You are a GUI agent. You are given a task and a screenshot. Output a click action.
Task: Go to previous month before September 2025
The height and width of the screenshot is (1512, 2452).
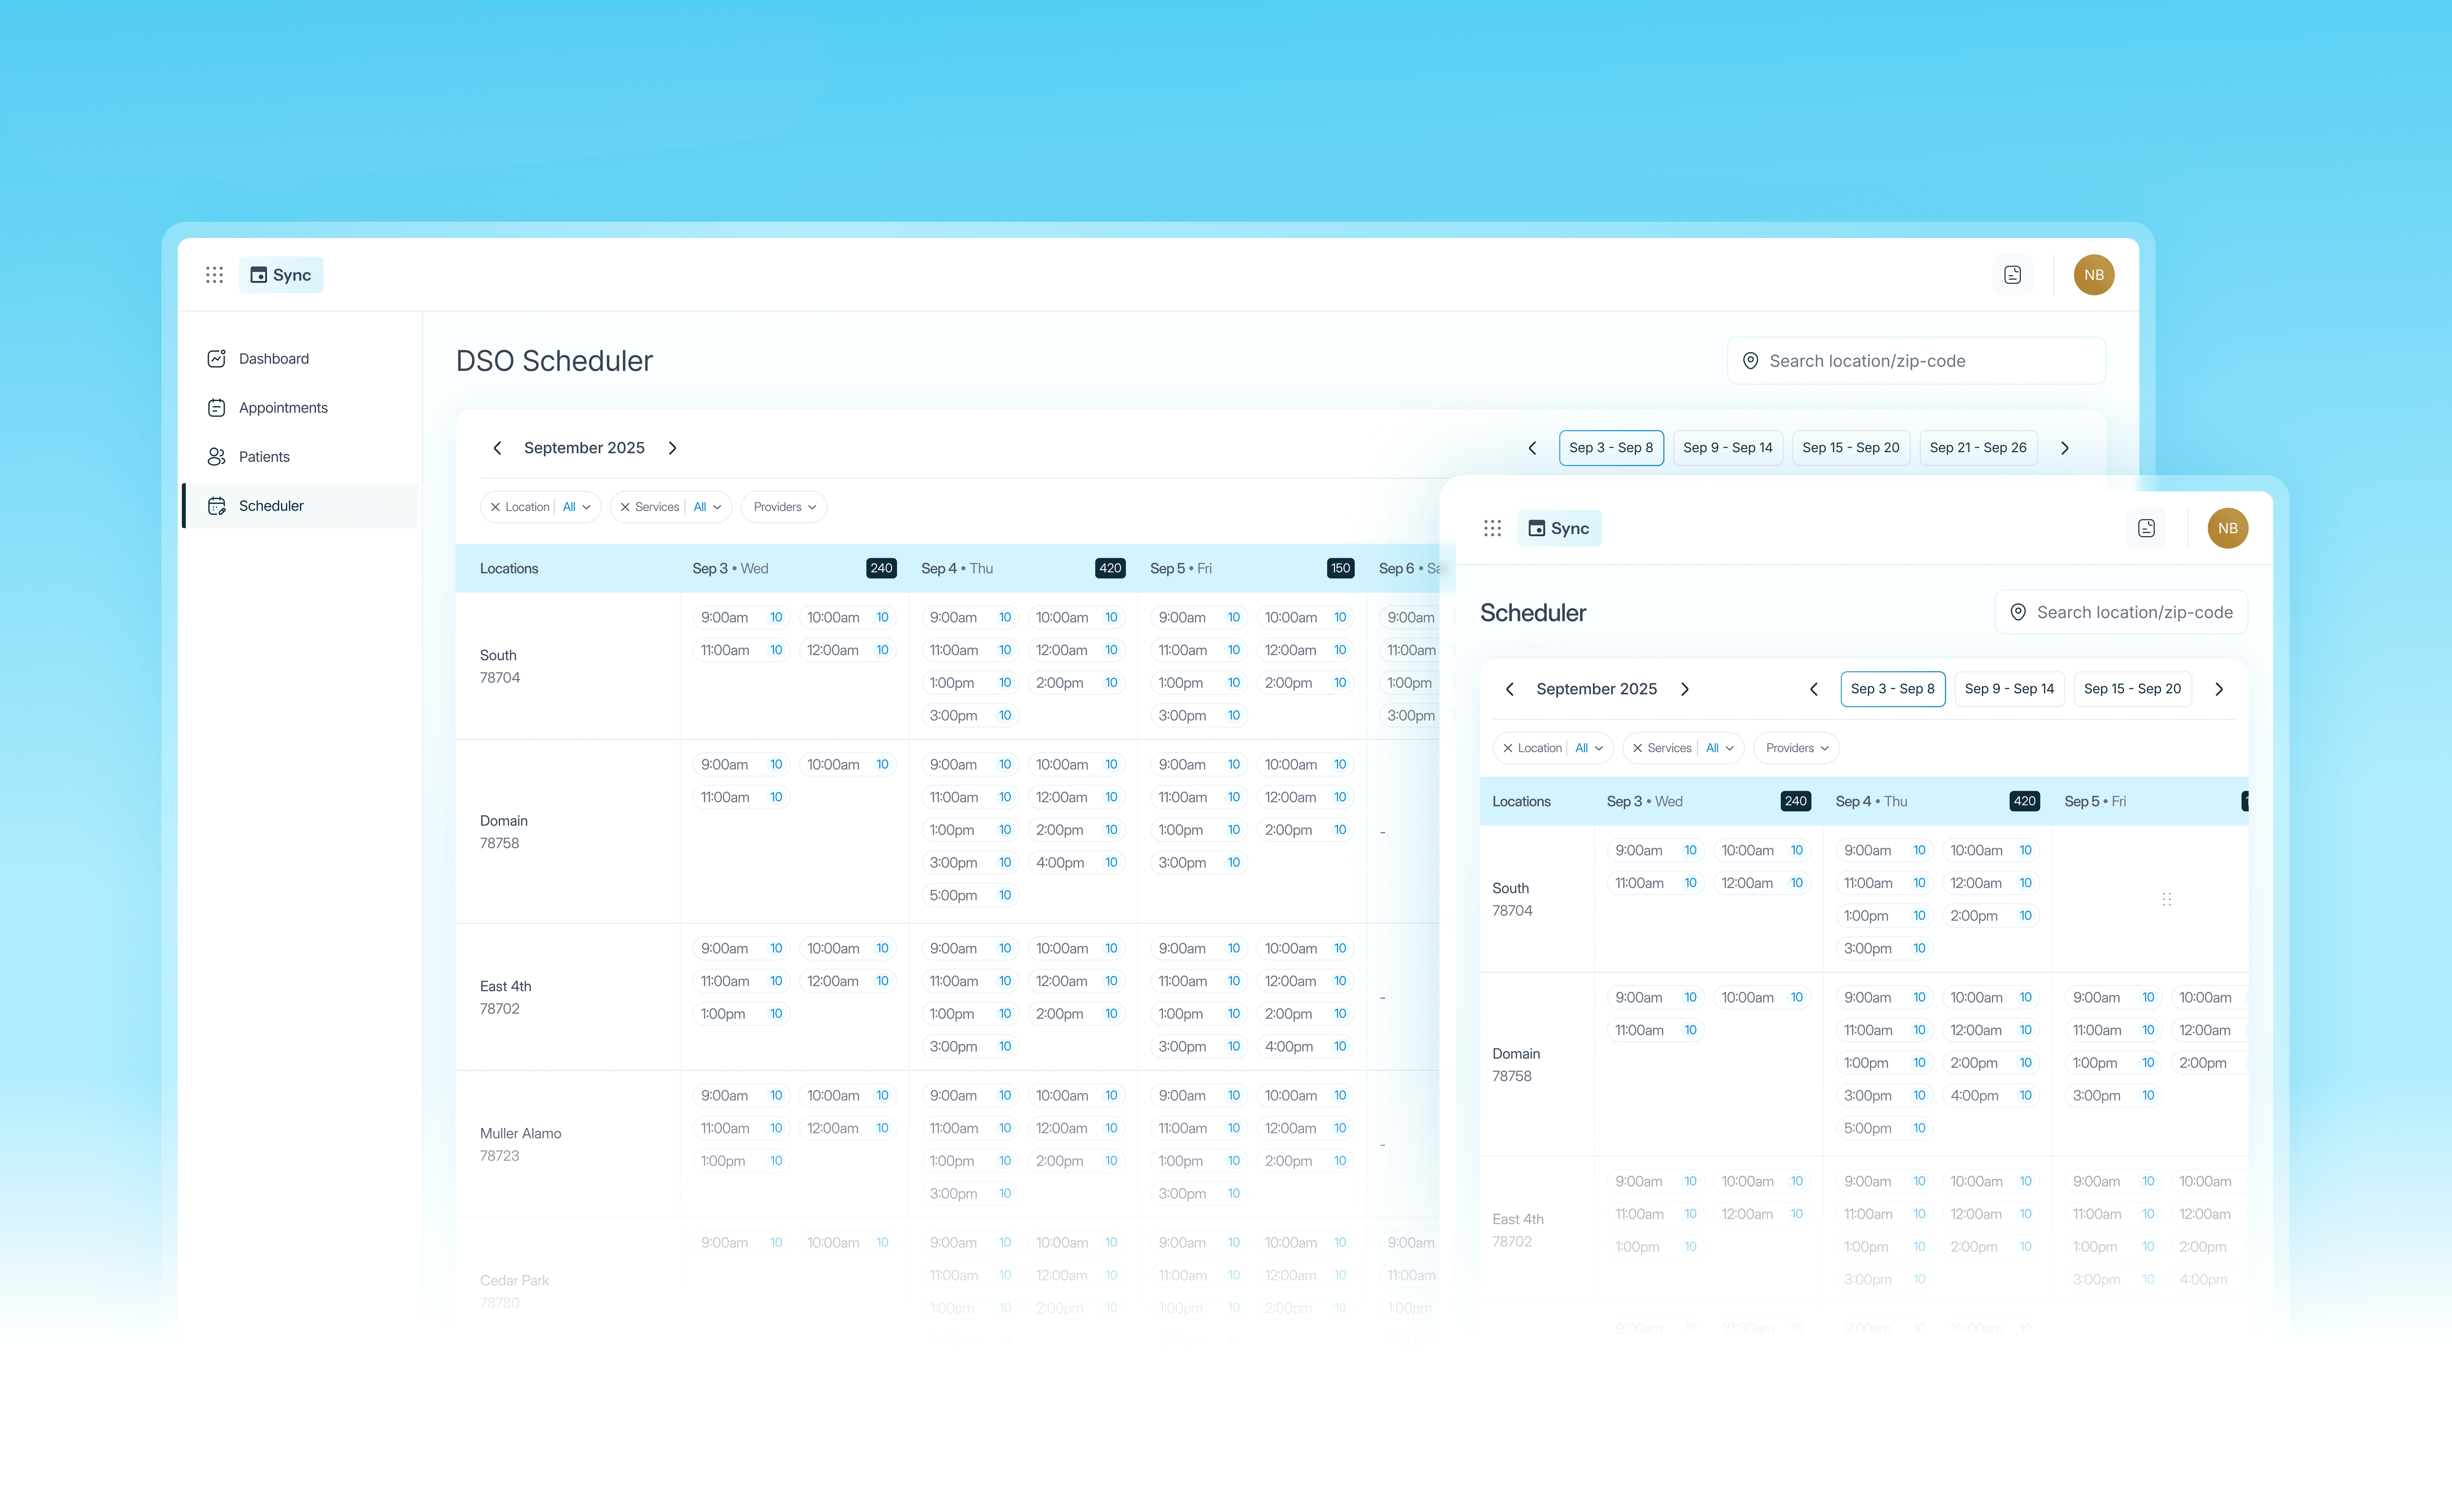497,448
